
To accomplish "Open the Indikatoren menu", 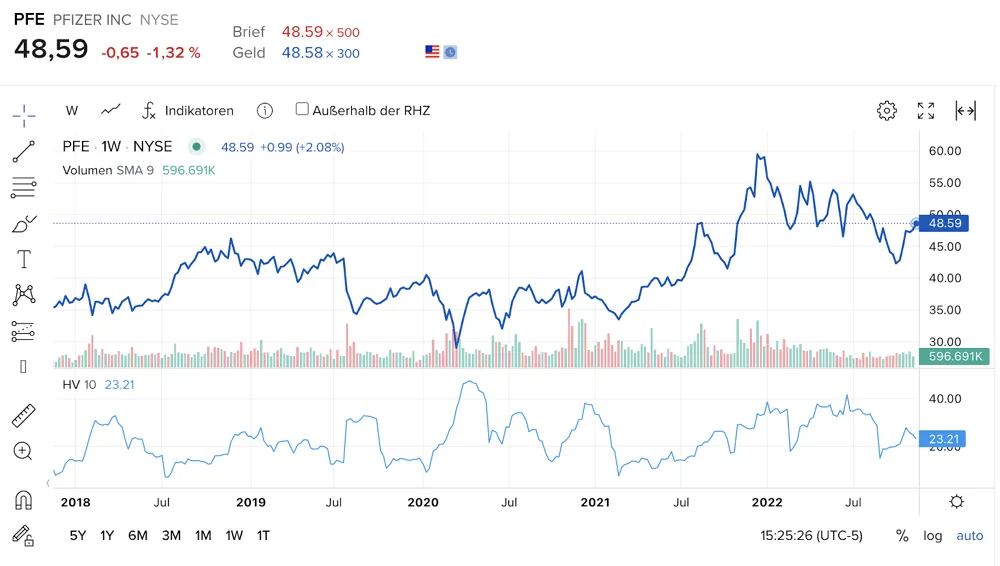I will pos(188,110).
